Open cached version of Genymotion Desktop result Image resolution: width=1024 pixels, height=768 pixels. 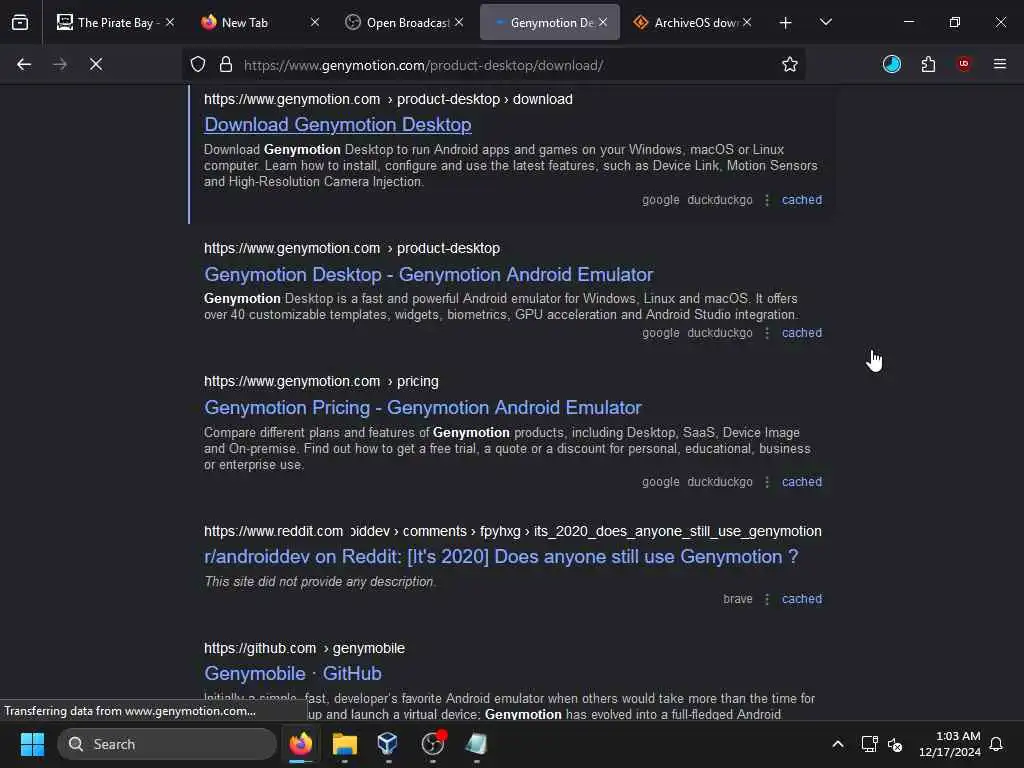[802, 333]
